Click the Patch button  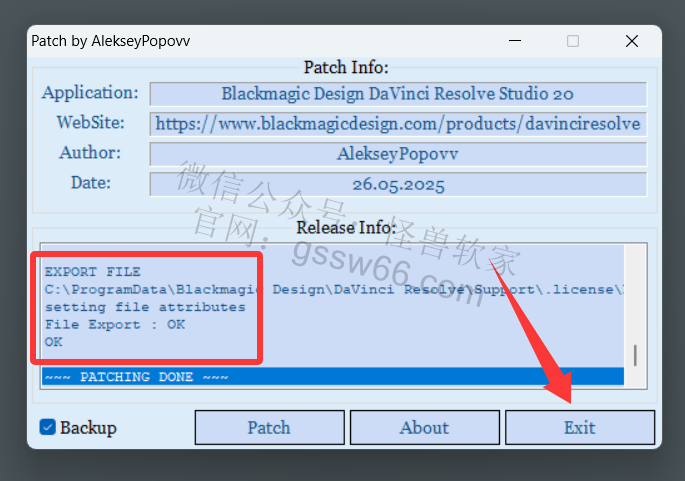[x=270, y=427]
